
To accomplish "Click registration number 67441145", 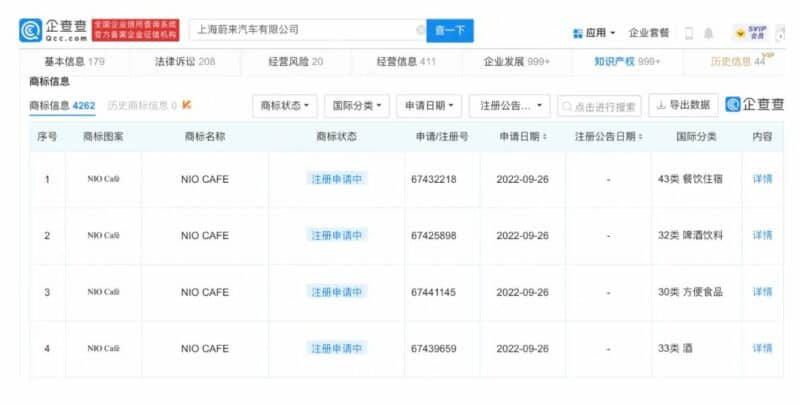I will (434, 293).
